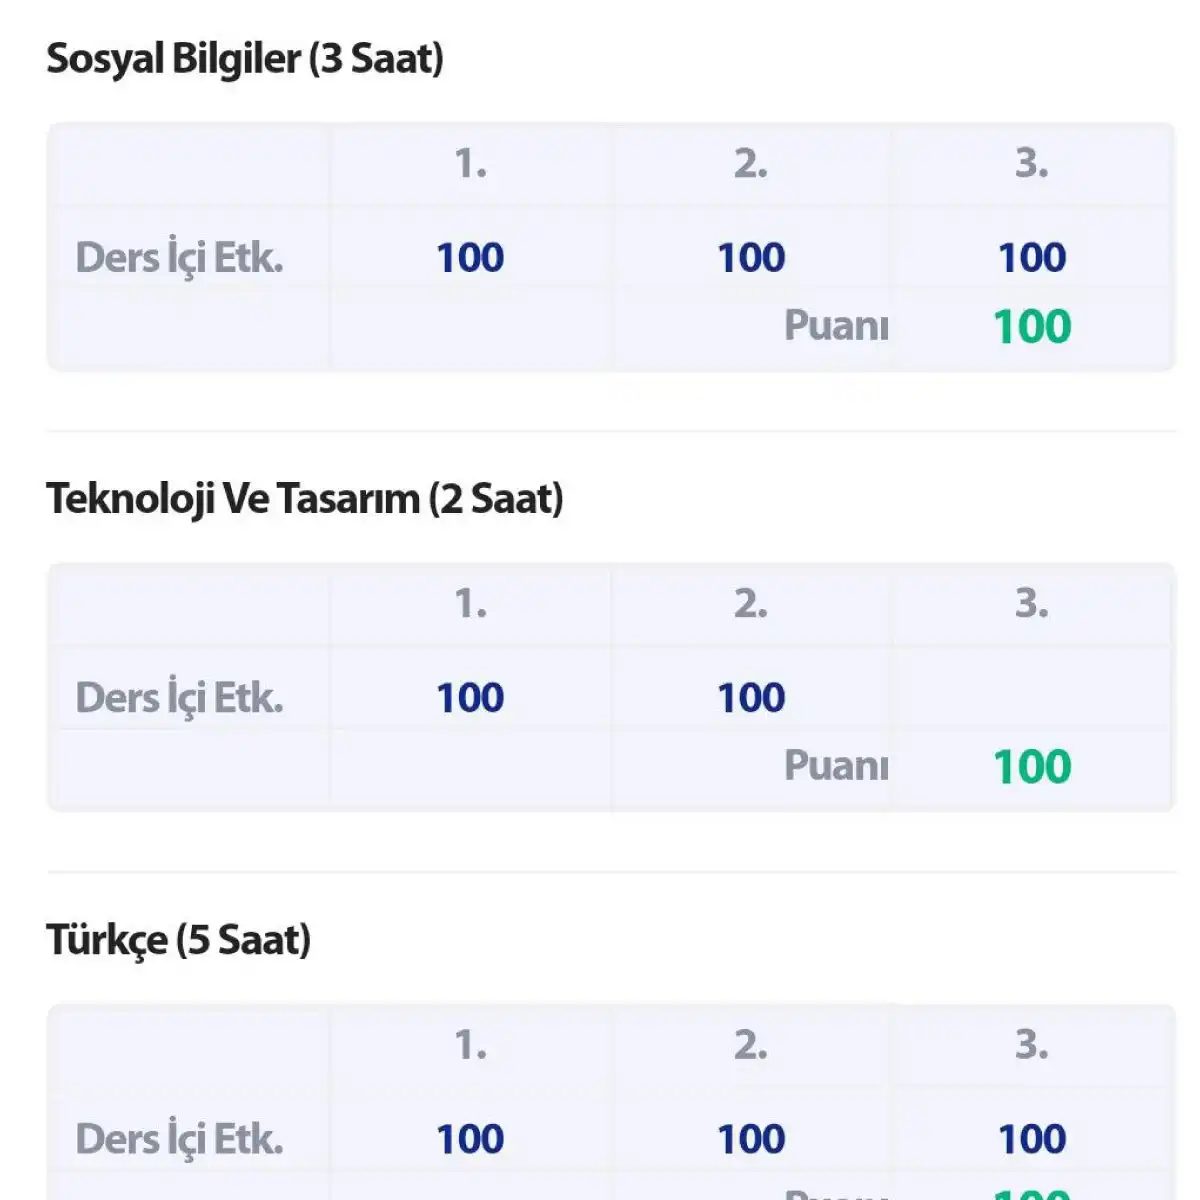Screen dimensions: 1200x1200
Task: Tap column header 1. in Türkçe table
Action: [x=470, y=1046]
